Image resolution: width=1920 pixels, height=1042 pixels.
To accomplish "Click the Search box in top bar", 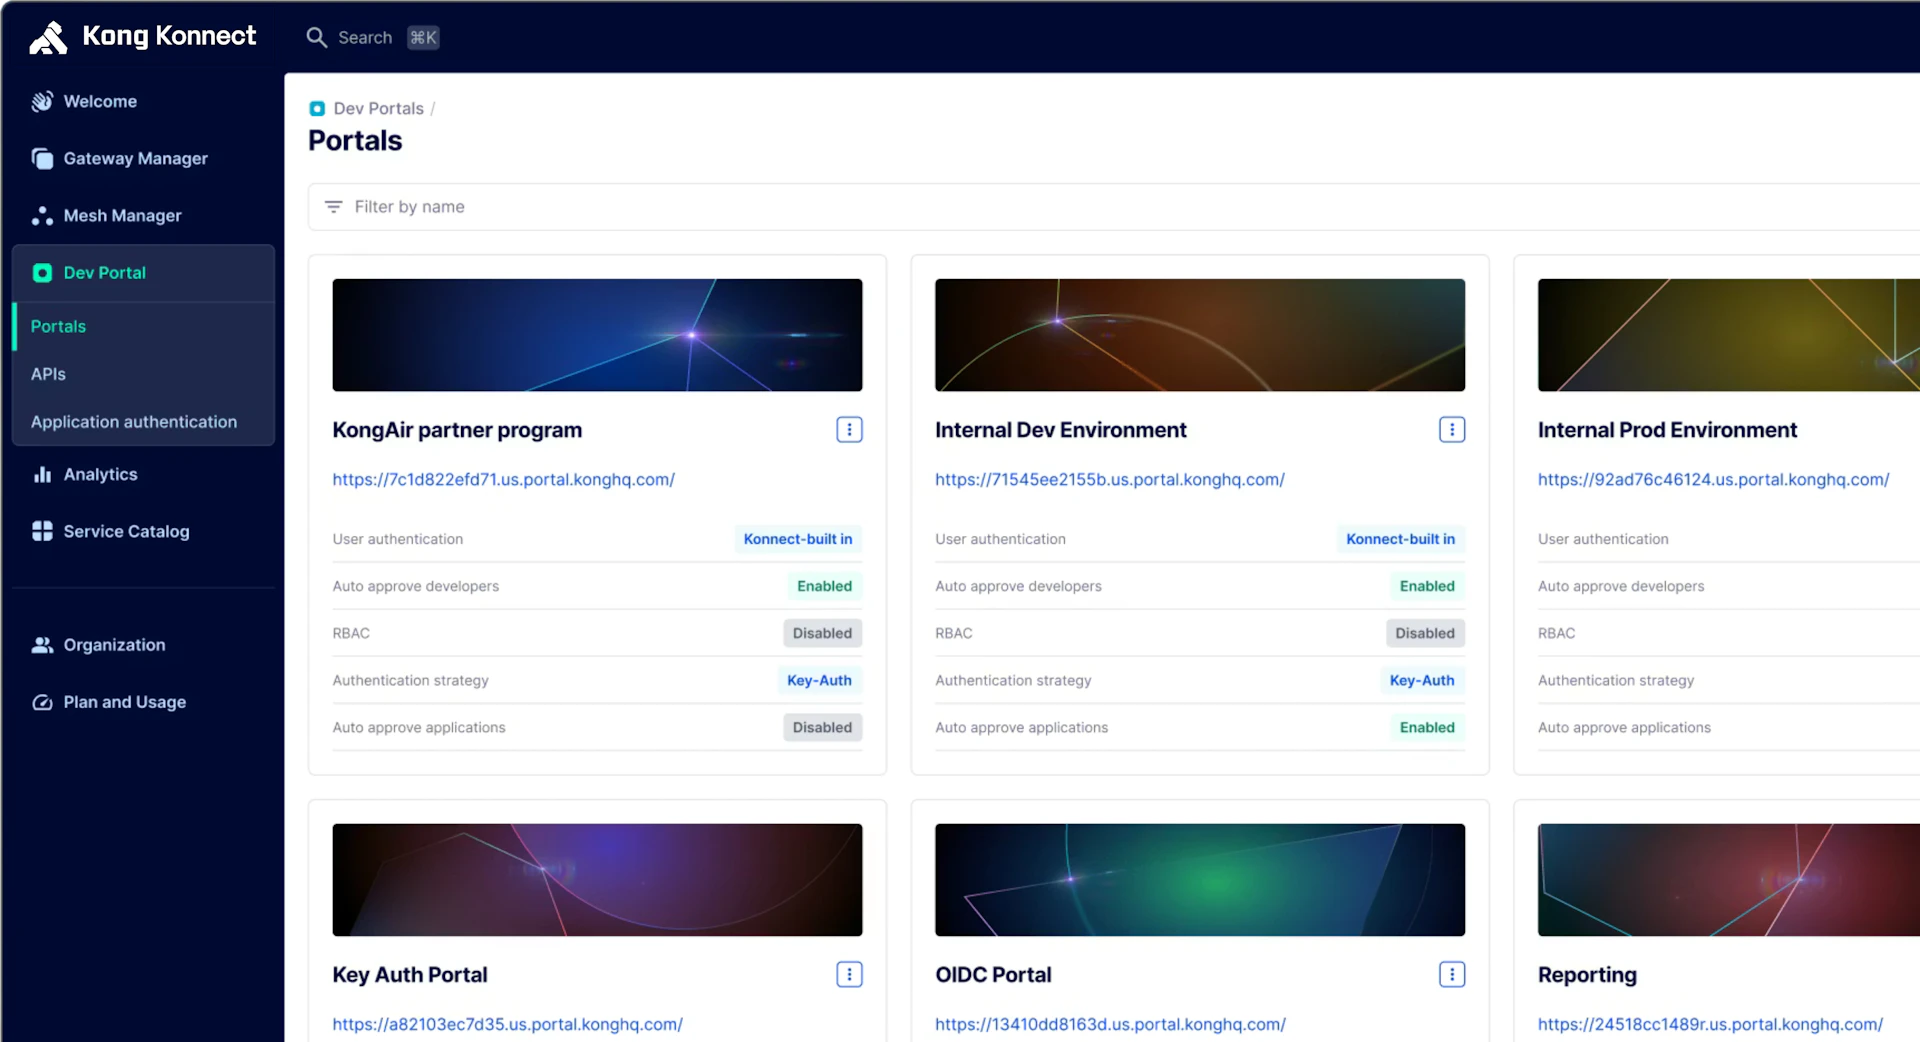I will (x=372, y=37).
